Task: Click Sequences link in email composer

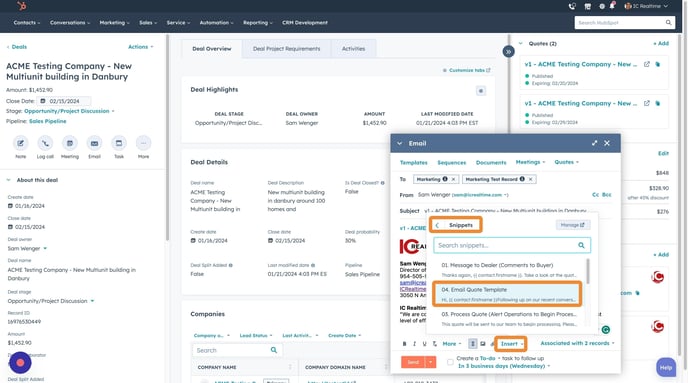Action: tap(452, 162)
